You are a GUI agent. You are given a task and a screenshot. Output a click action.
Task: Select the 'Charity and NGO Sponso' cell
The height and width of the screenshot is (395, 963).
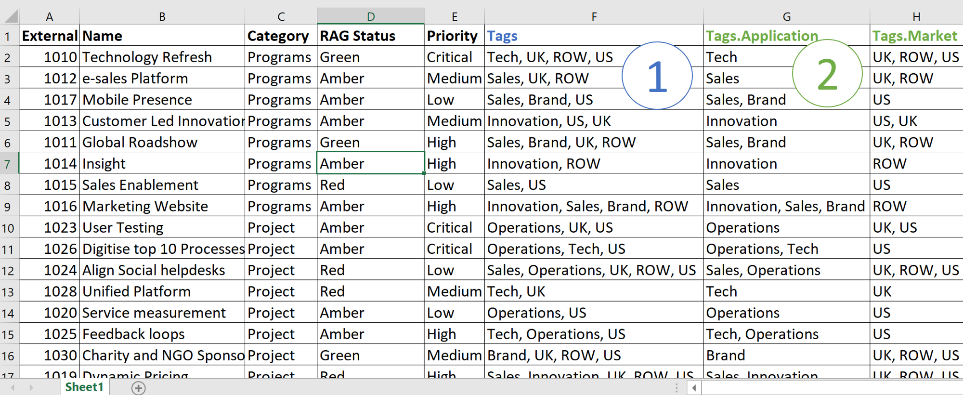click(162, 355)
